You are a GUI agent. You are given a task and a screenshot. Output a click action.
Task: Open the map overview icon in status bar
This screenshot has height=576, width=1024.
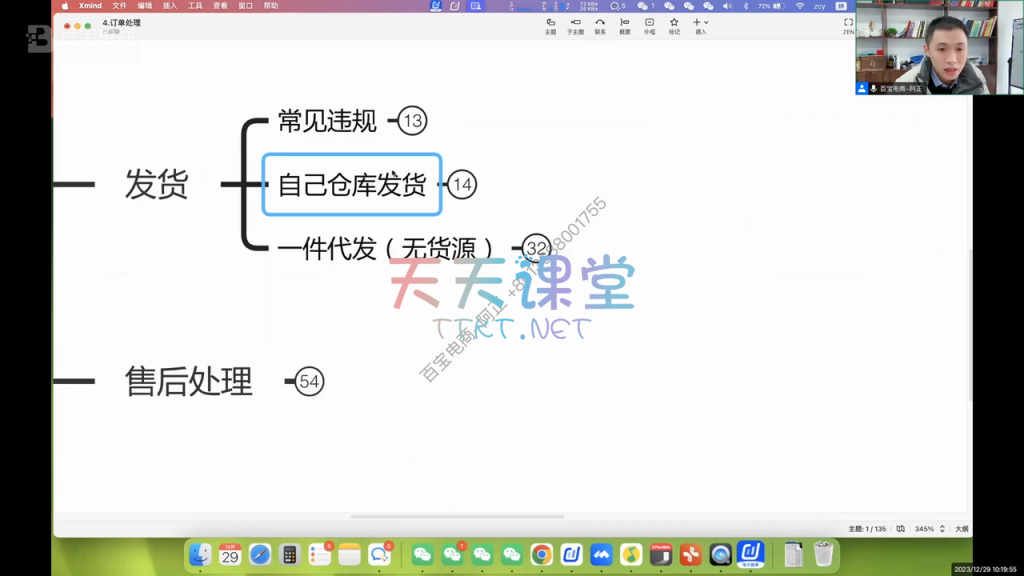pyautogui.click(x=900, y=528)
